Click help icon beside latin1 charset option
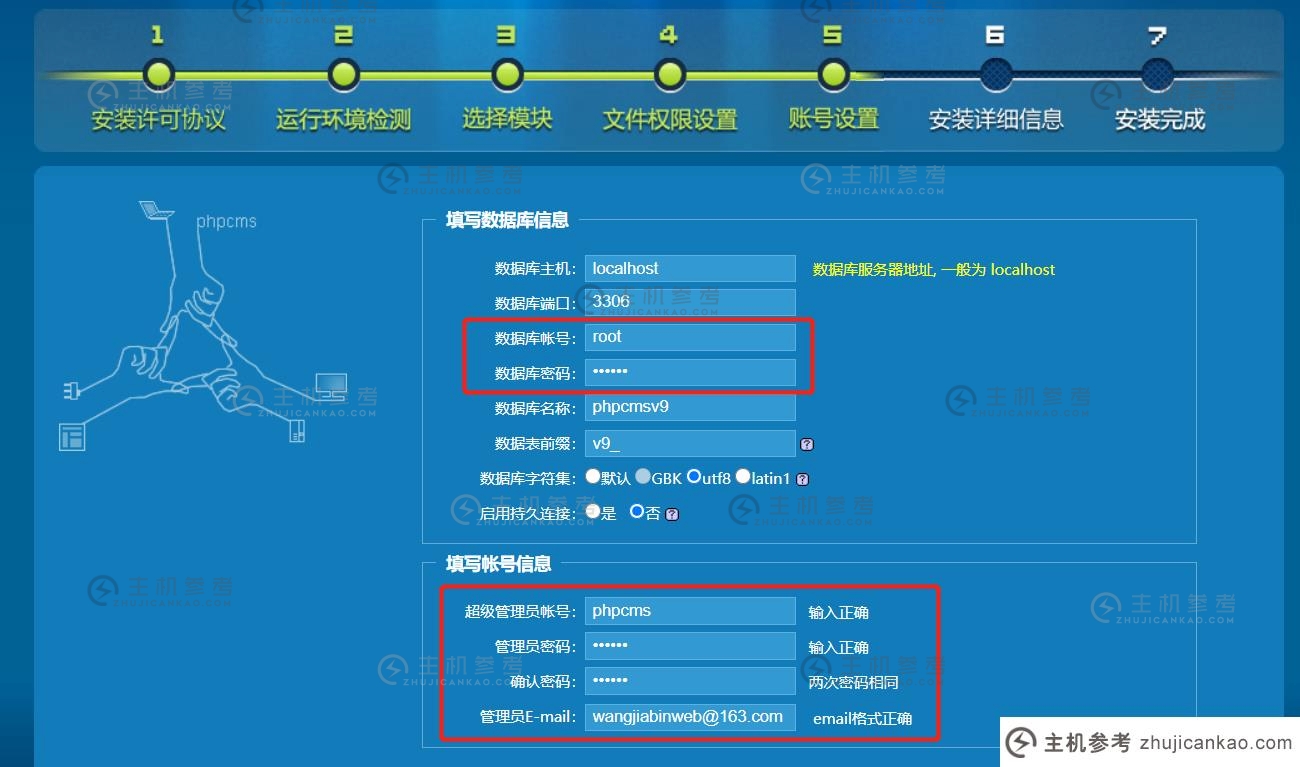This screenshot has width=1300, height=767. (802, 479)
